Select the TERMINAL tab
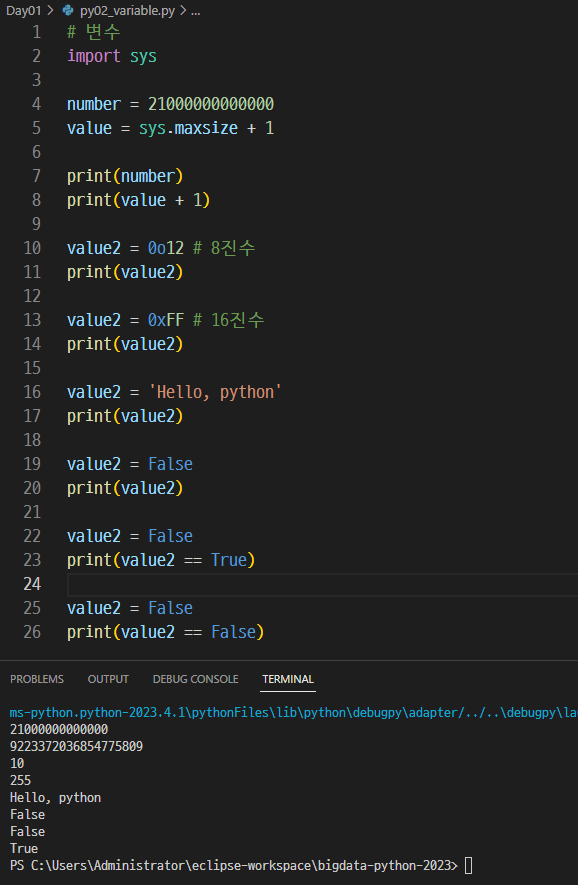 pos(288,679)
